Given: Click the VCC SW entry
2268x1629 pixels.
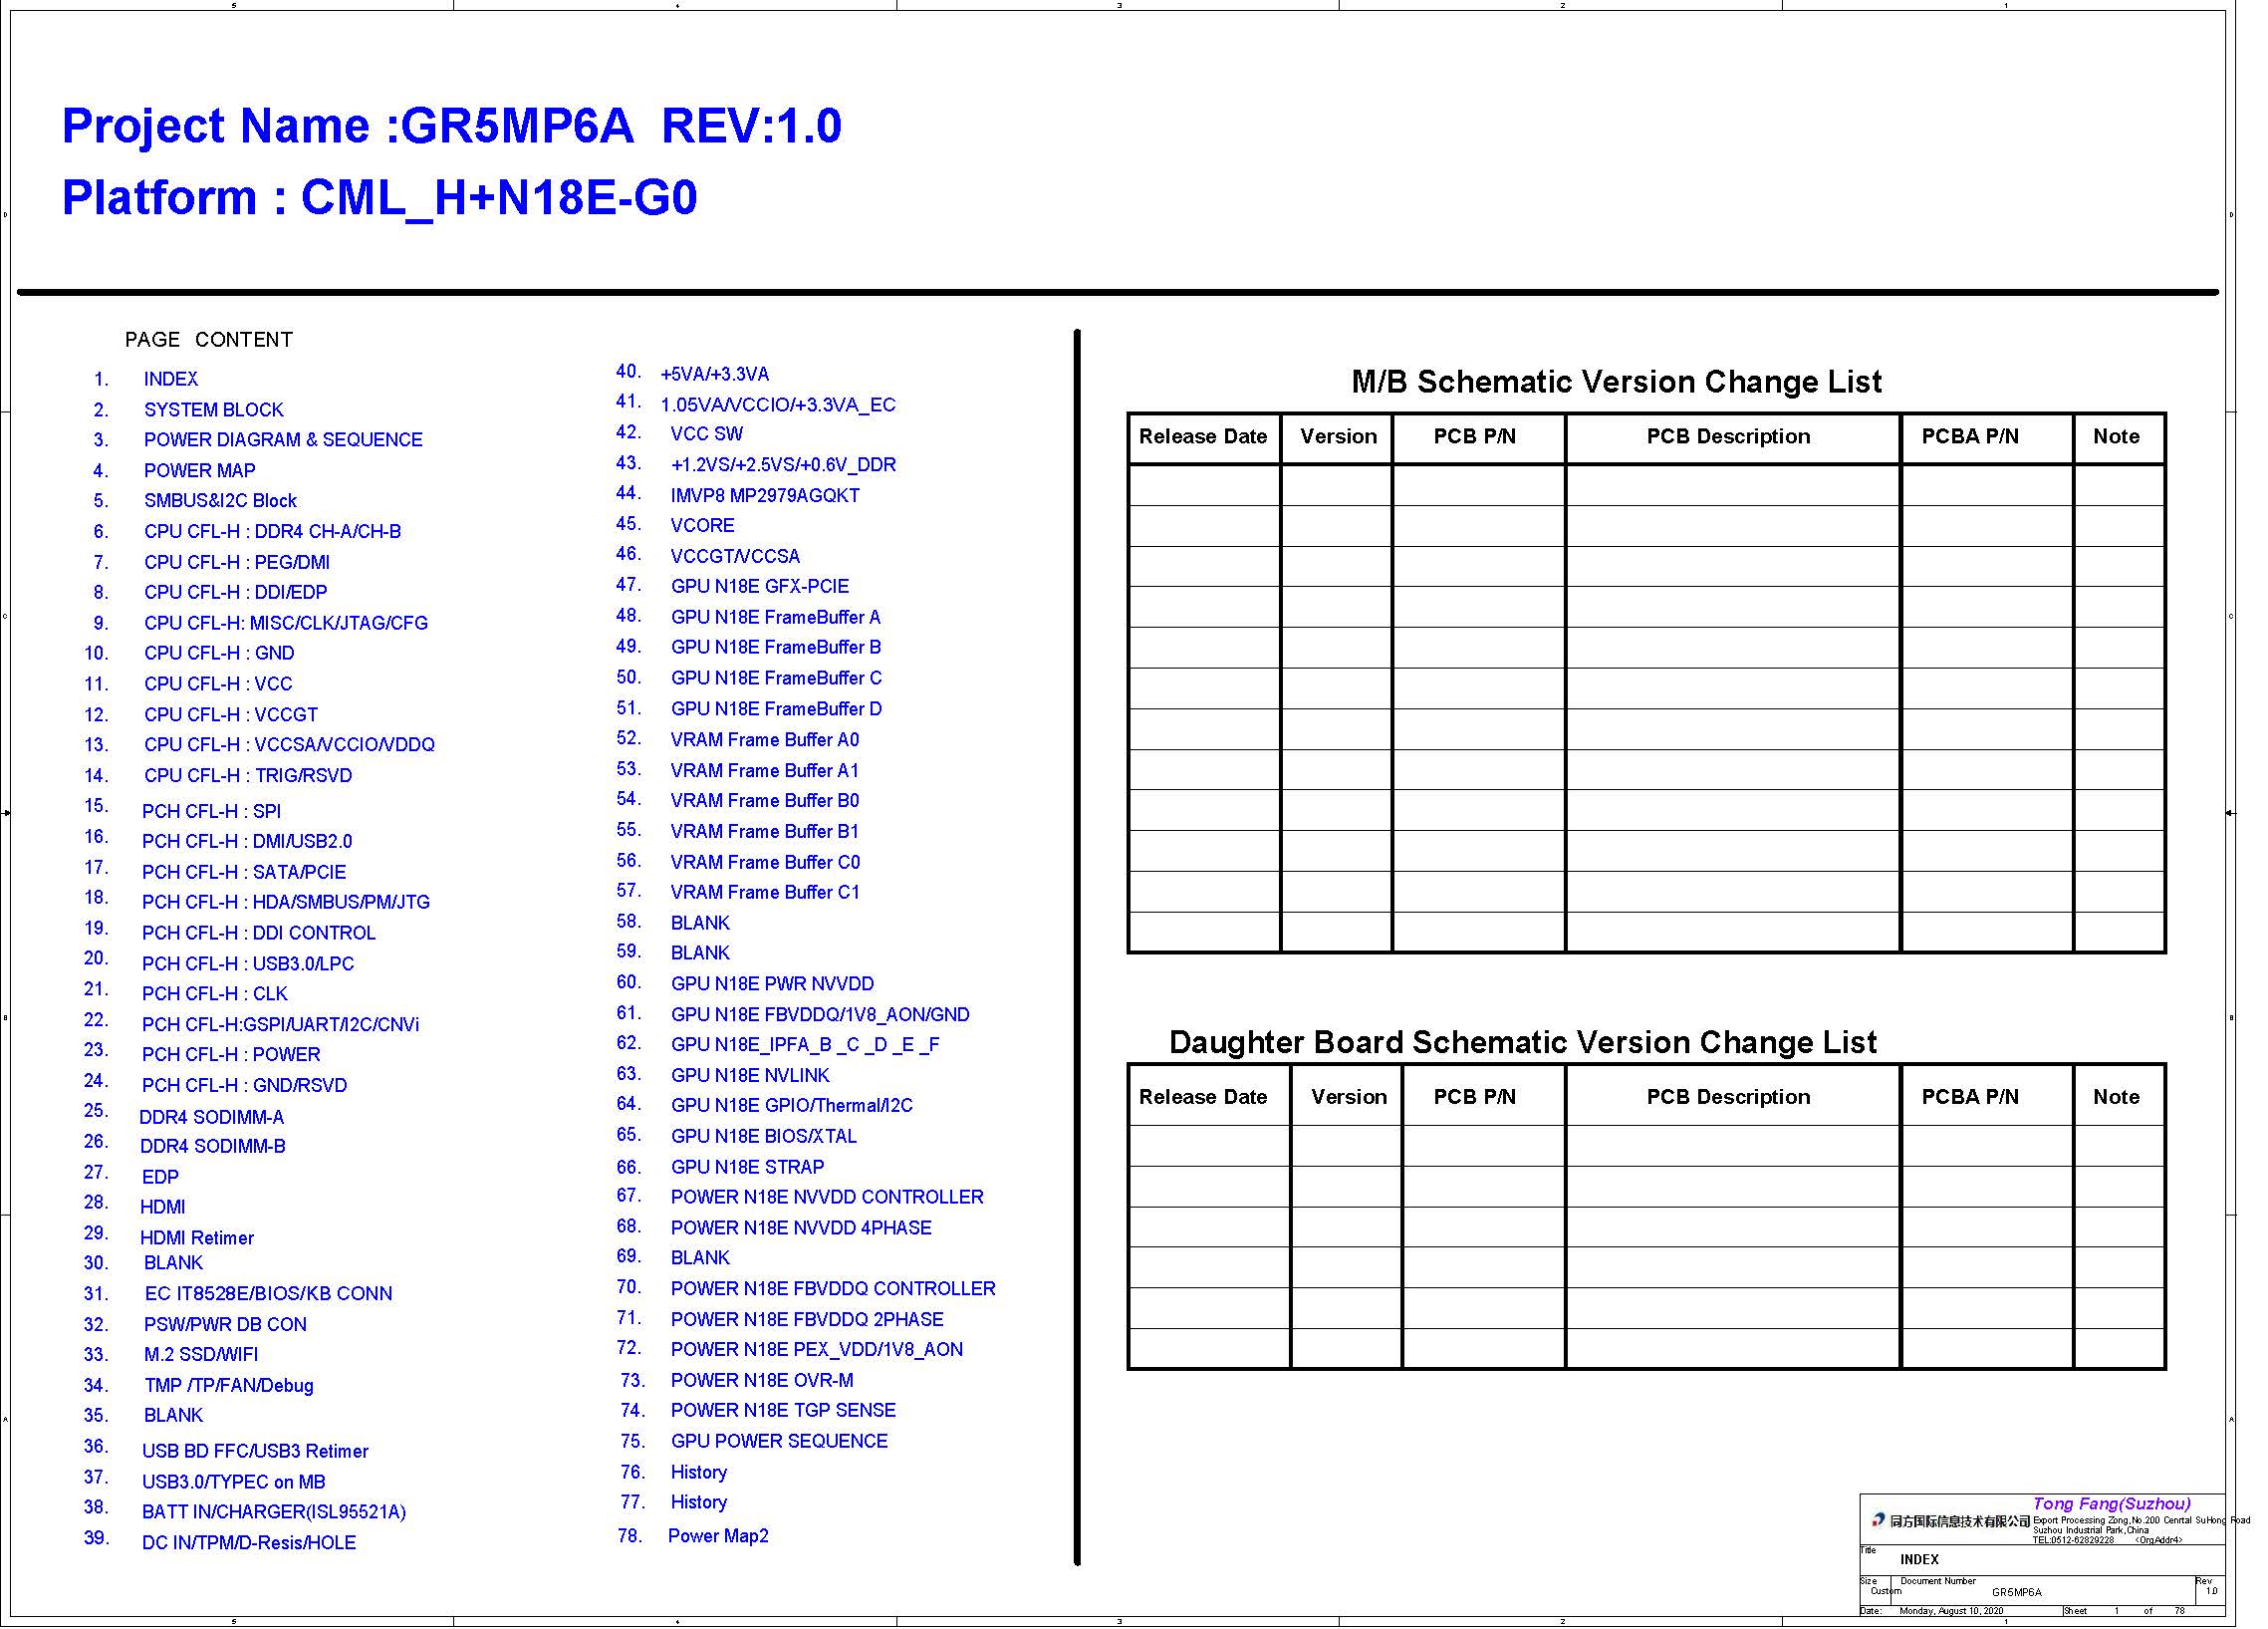Looking at the screenshot, I should point(707,436).
